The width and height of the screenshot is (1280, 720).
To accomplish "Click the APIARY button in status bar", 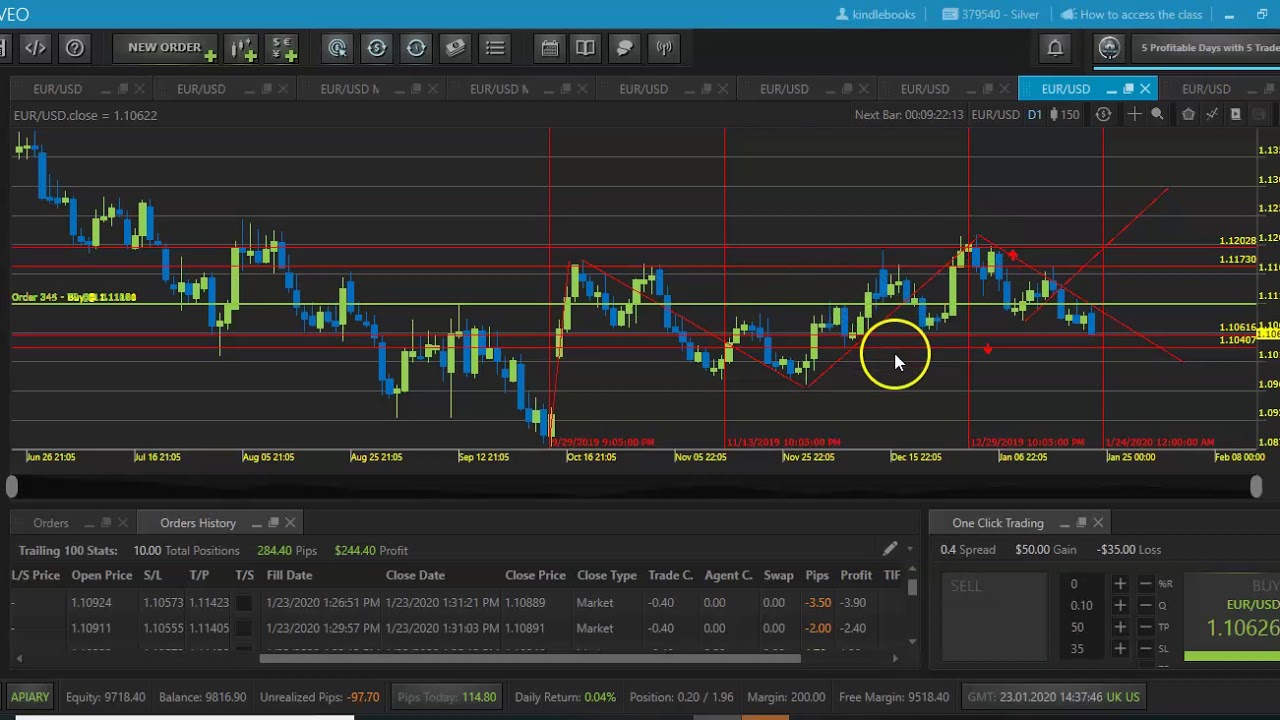I will tap(29, 697).
